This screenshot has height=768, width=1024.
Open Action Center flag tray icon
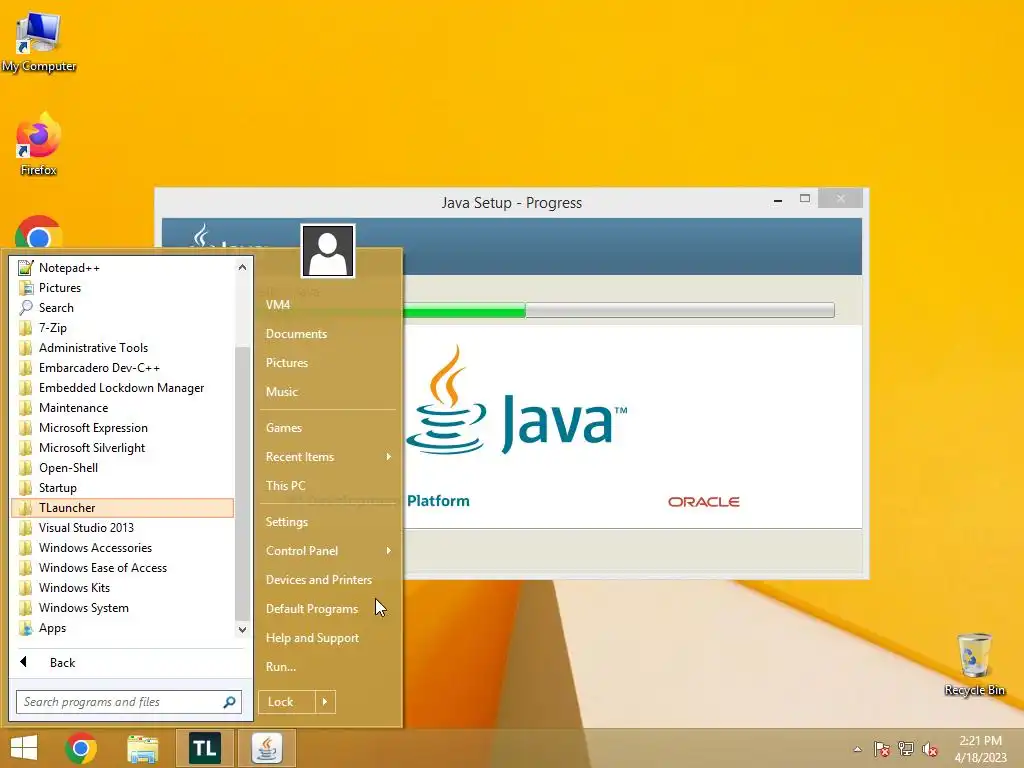(x=881, y=749)
